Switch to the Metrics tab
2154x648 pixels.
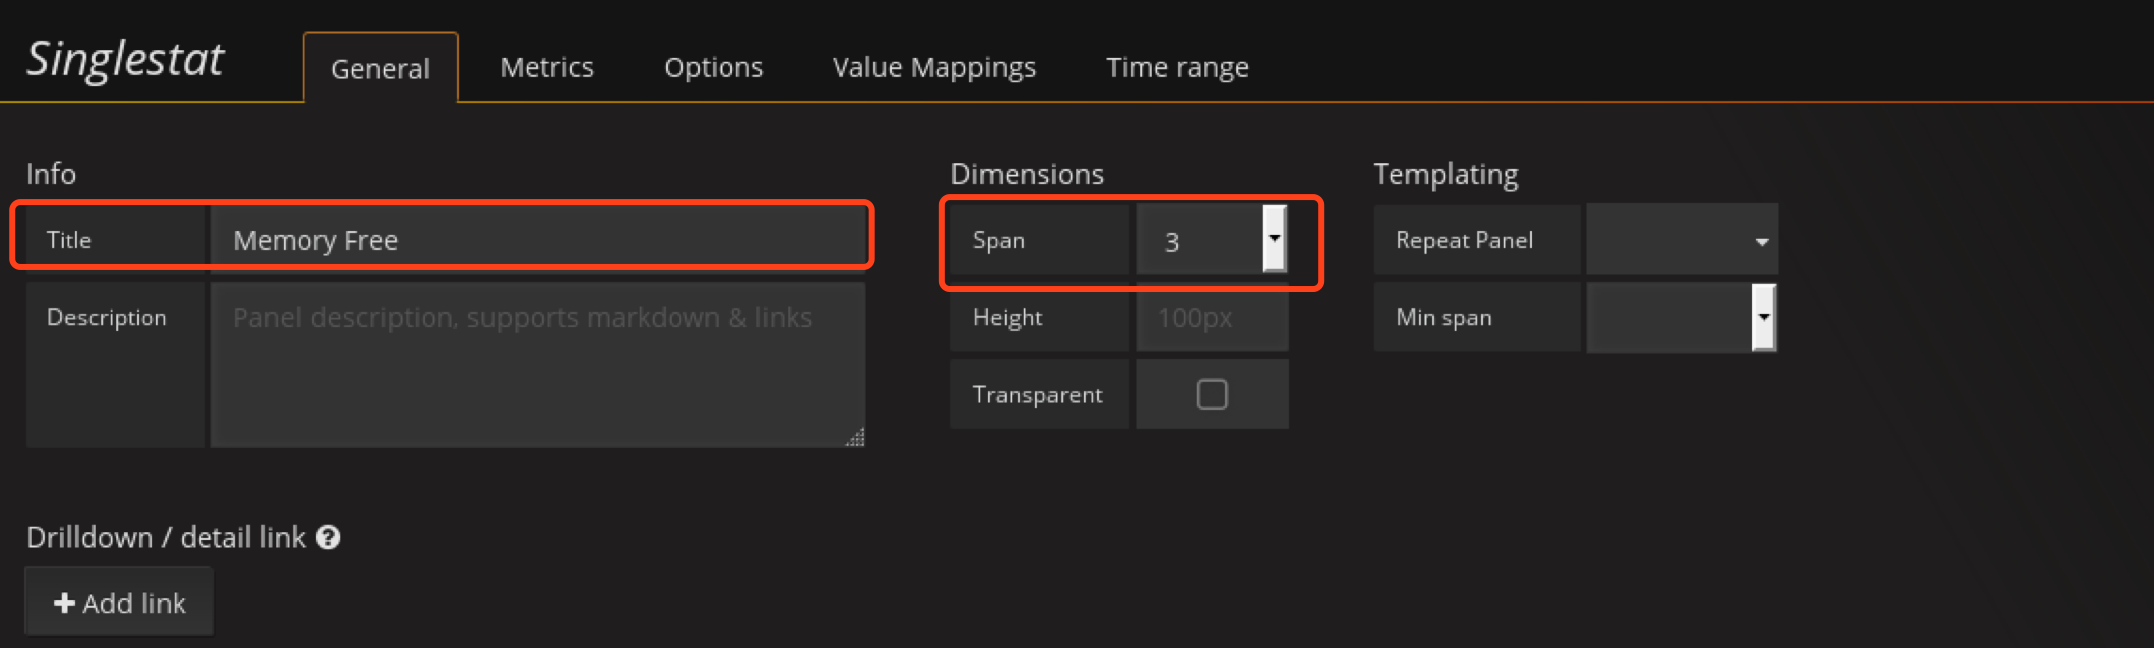click(546, 68)
